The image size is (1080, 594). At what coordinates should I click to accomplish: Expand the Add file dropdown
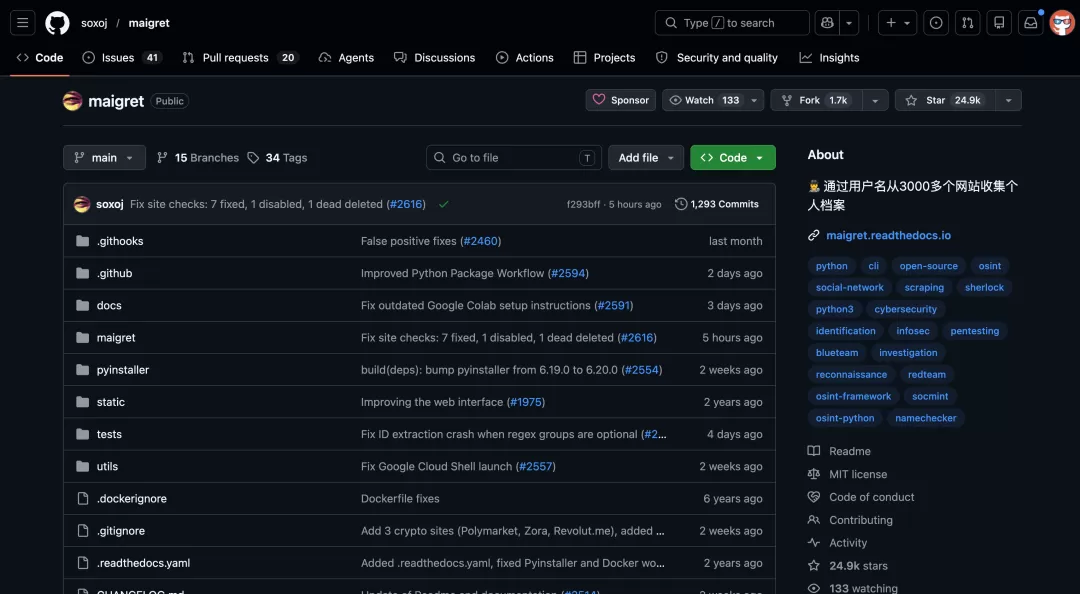[646, 158]
